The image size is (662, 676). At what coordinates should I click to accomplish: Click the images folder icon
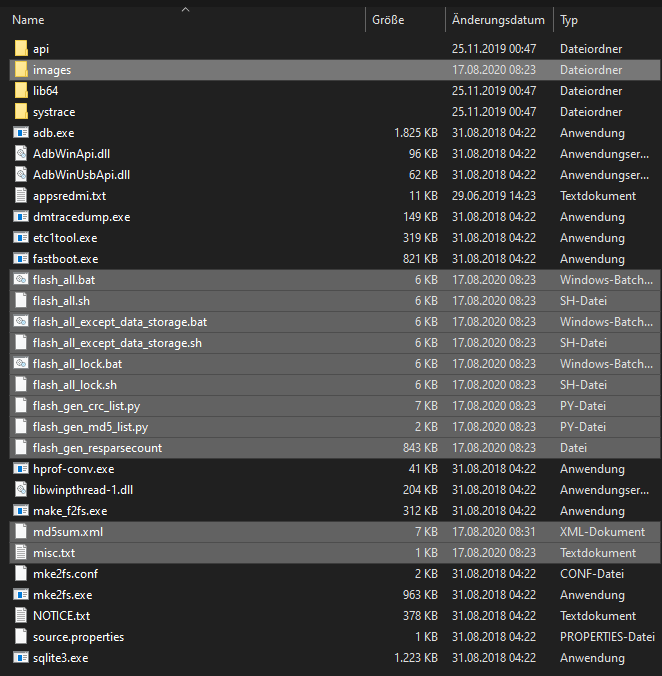click(x=21, y=70)
